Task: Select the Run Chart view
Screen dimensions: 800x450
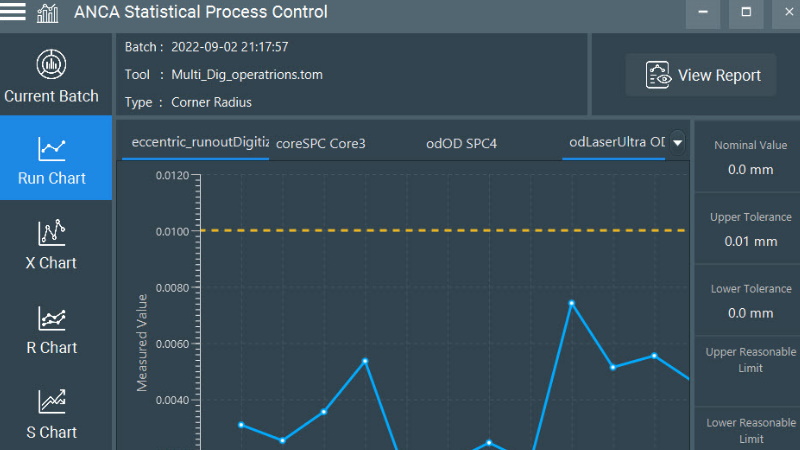Action: coord(56,158)
